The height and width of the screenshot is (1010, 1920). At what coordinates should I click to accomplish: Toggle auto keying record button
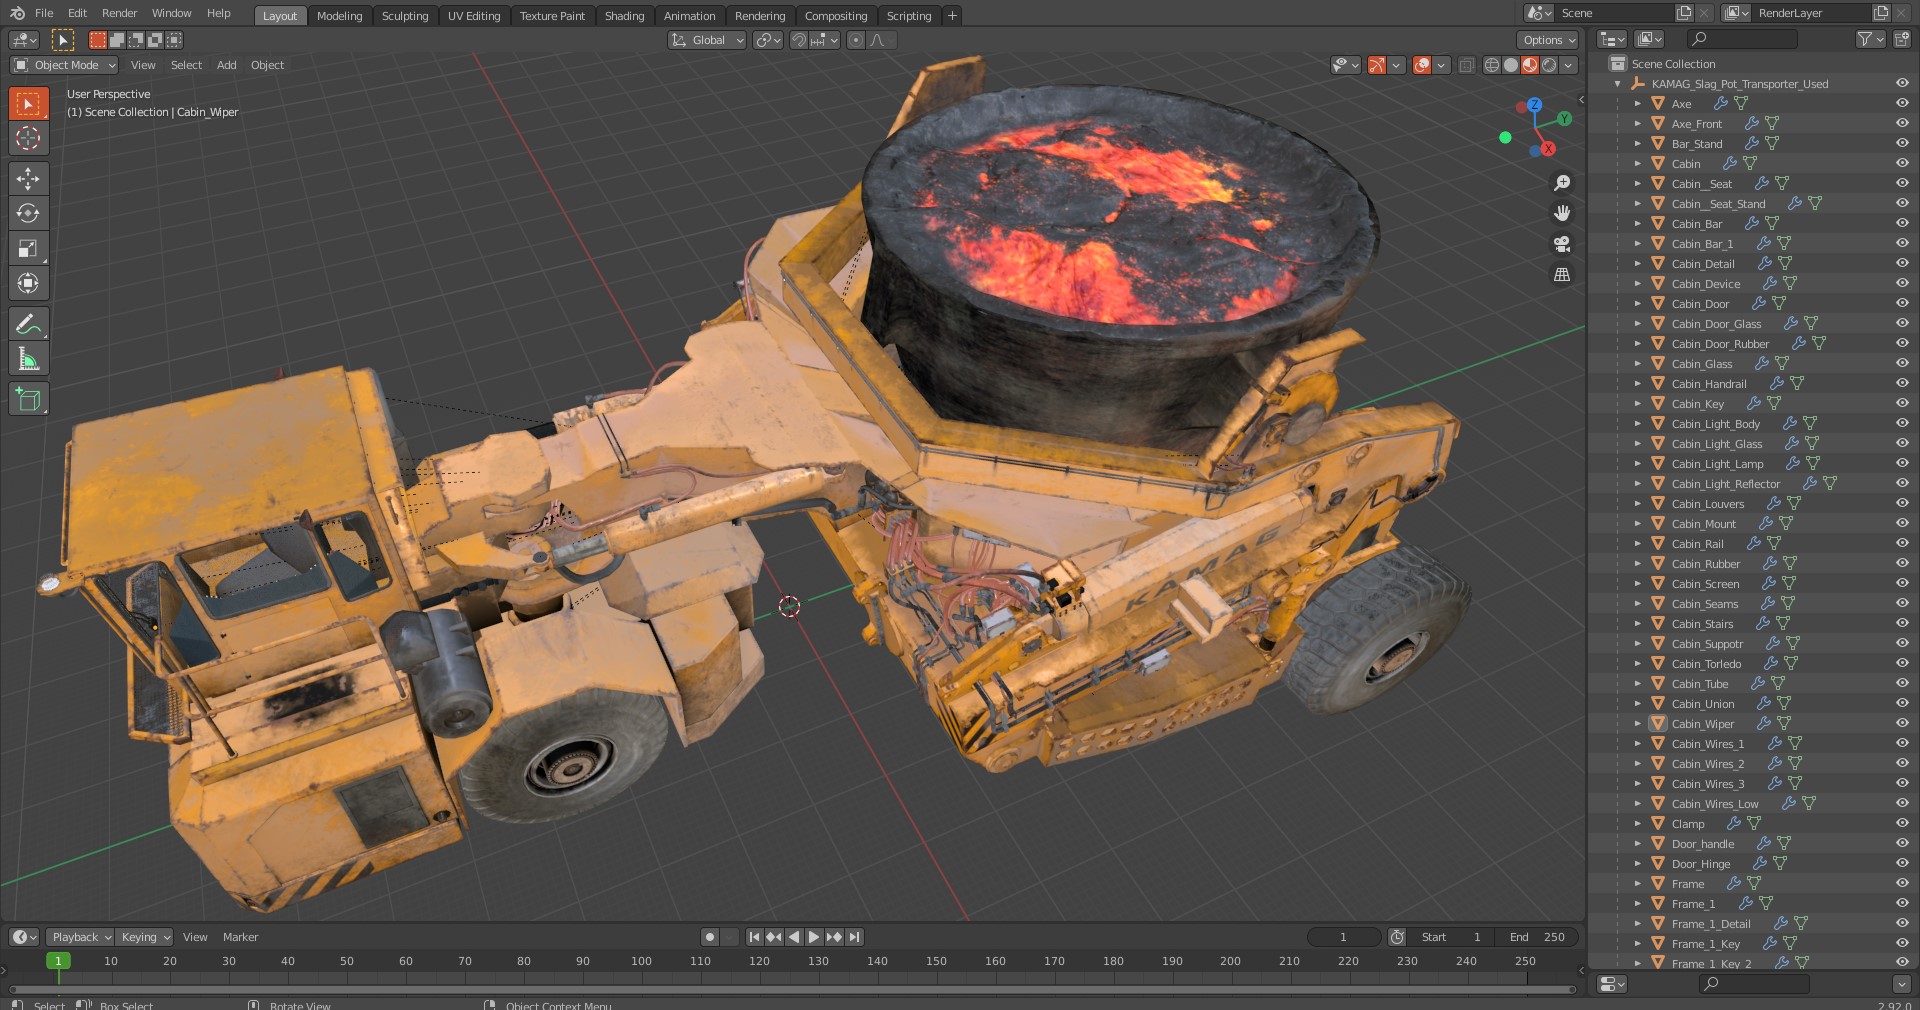709,937
